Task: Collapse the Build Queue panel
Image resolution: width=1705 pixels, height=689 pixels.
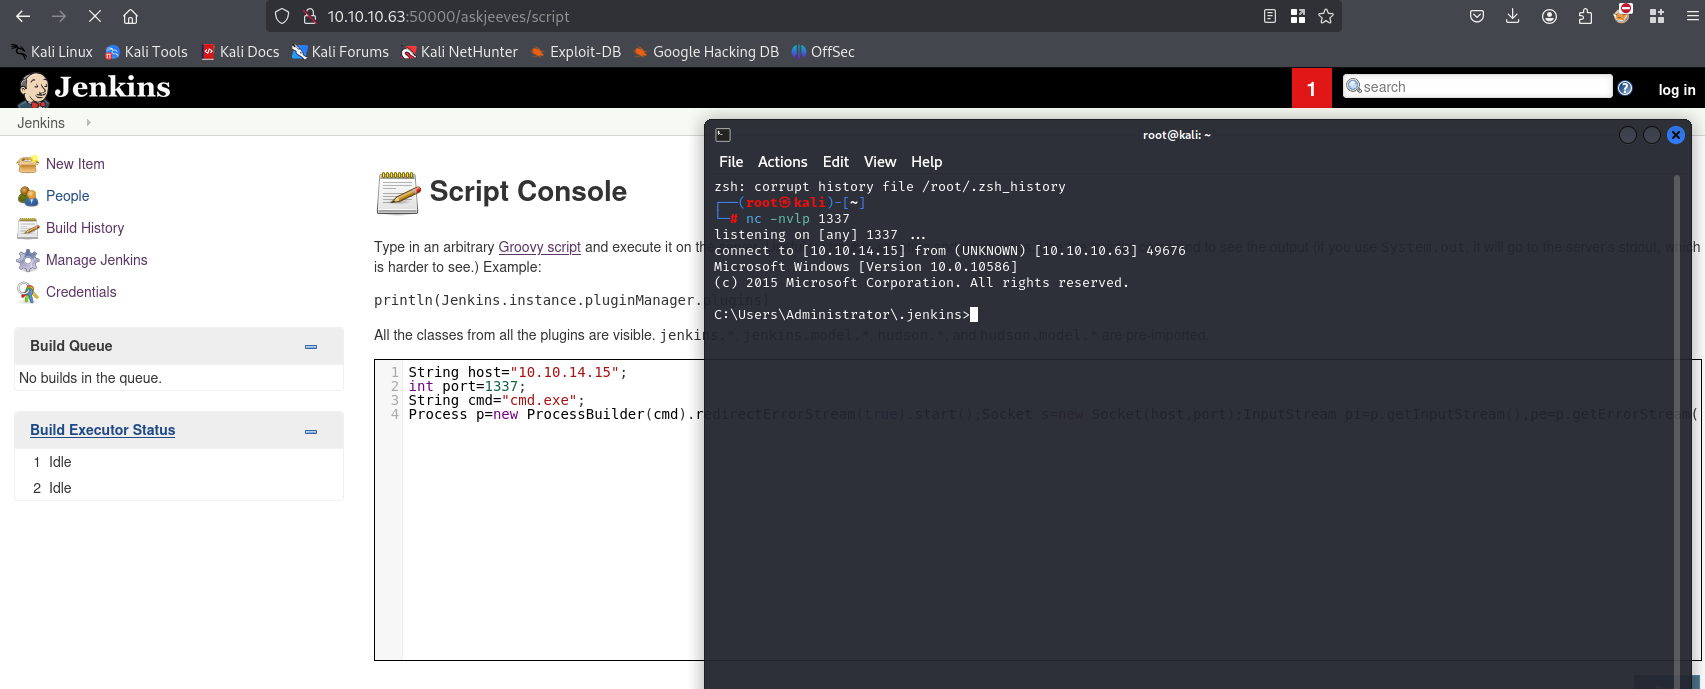Action: pyautogui.click(x=311, y=347)
